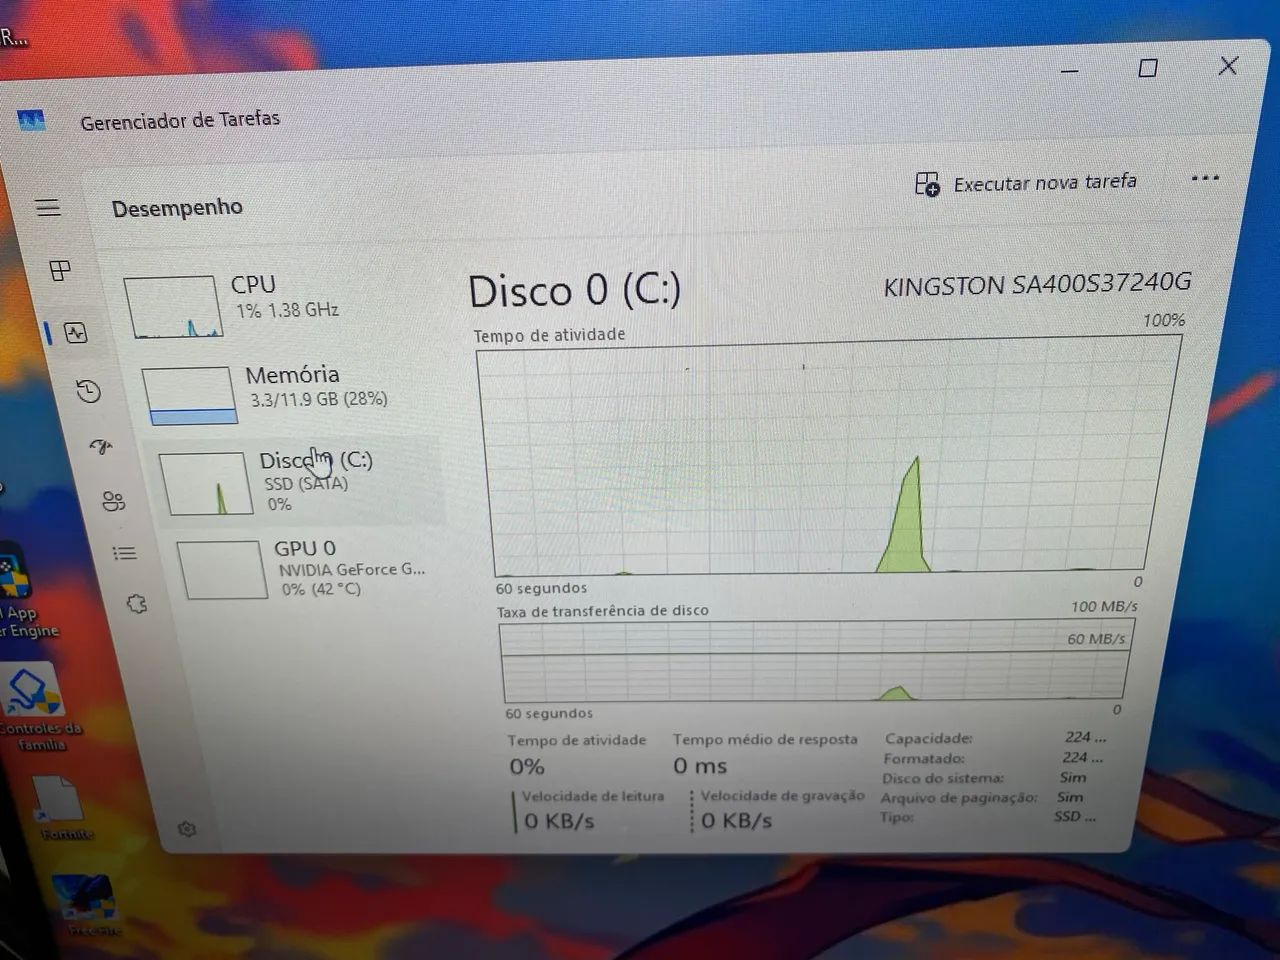Image resolution: width=1280 pixels, height=960 pixels.
Task: Click Velocidade de leitura value
Action: [559, 821]
